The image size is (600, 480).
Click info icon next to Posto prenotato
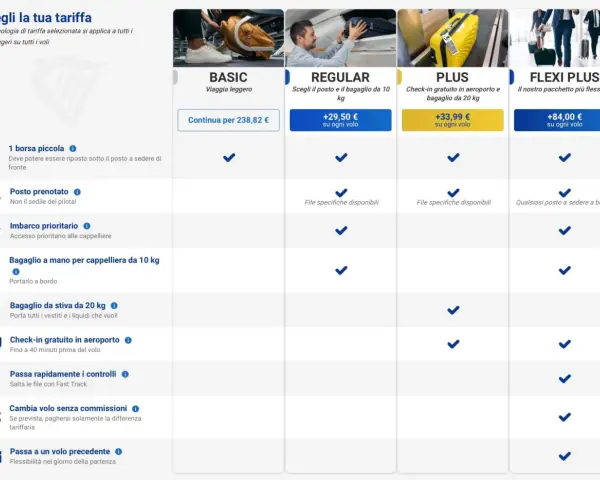pyautogui.click(x=77, y=192)
